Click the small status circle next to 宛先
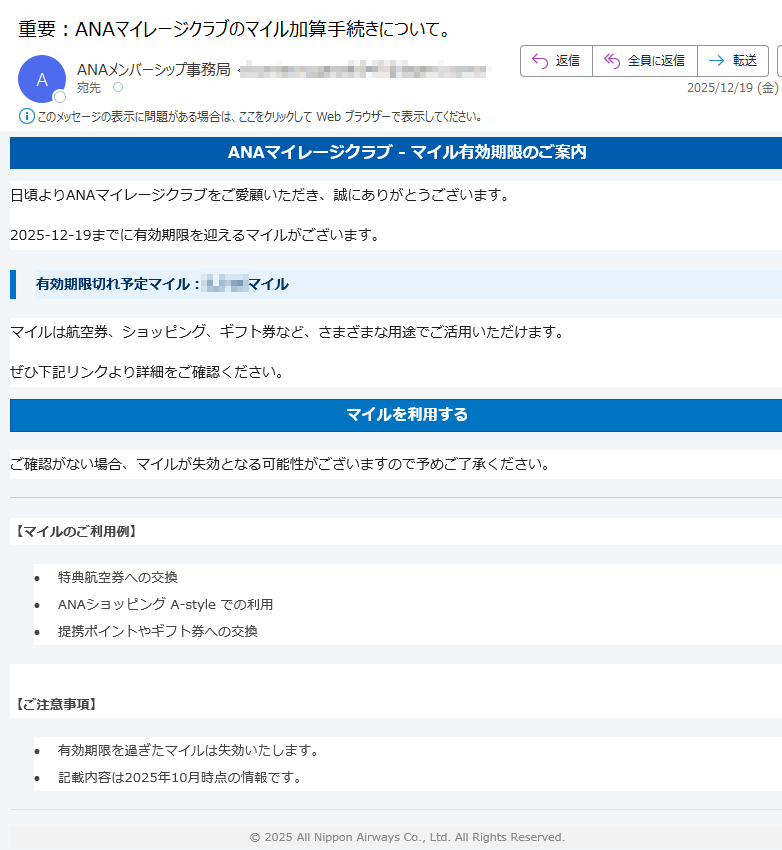This screenshot has height=850, width=782. (117, 88)
